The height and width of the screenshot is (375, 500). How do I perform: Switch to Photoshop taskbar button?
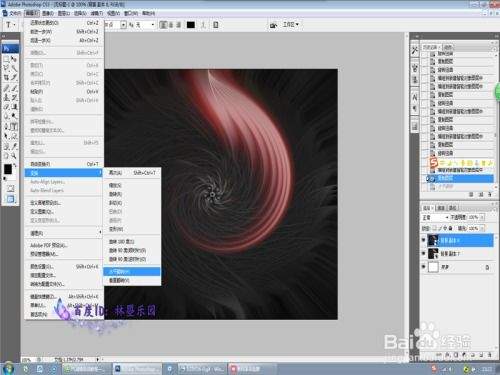click(137, 369)
